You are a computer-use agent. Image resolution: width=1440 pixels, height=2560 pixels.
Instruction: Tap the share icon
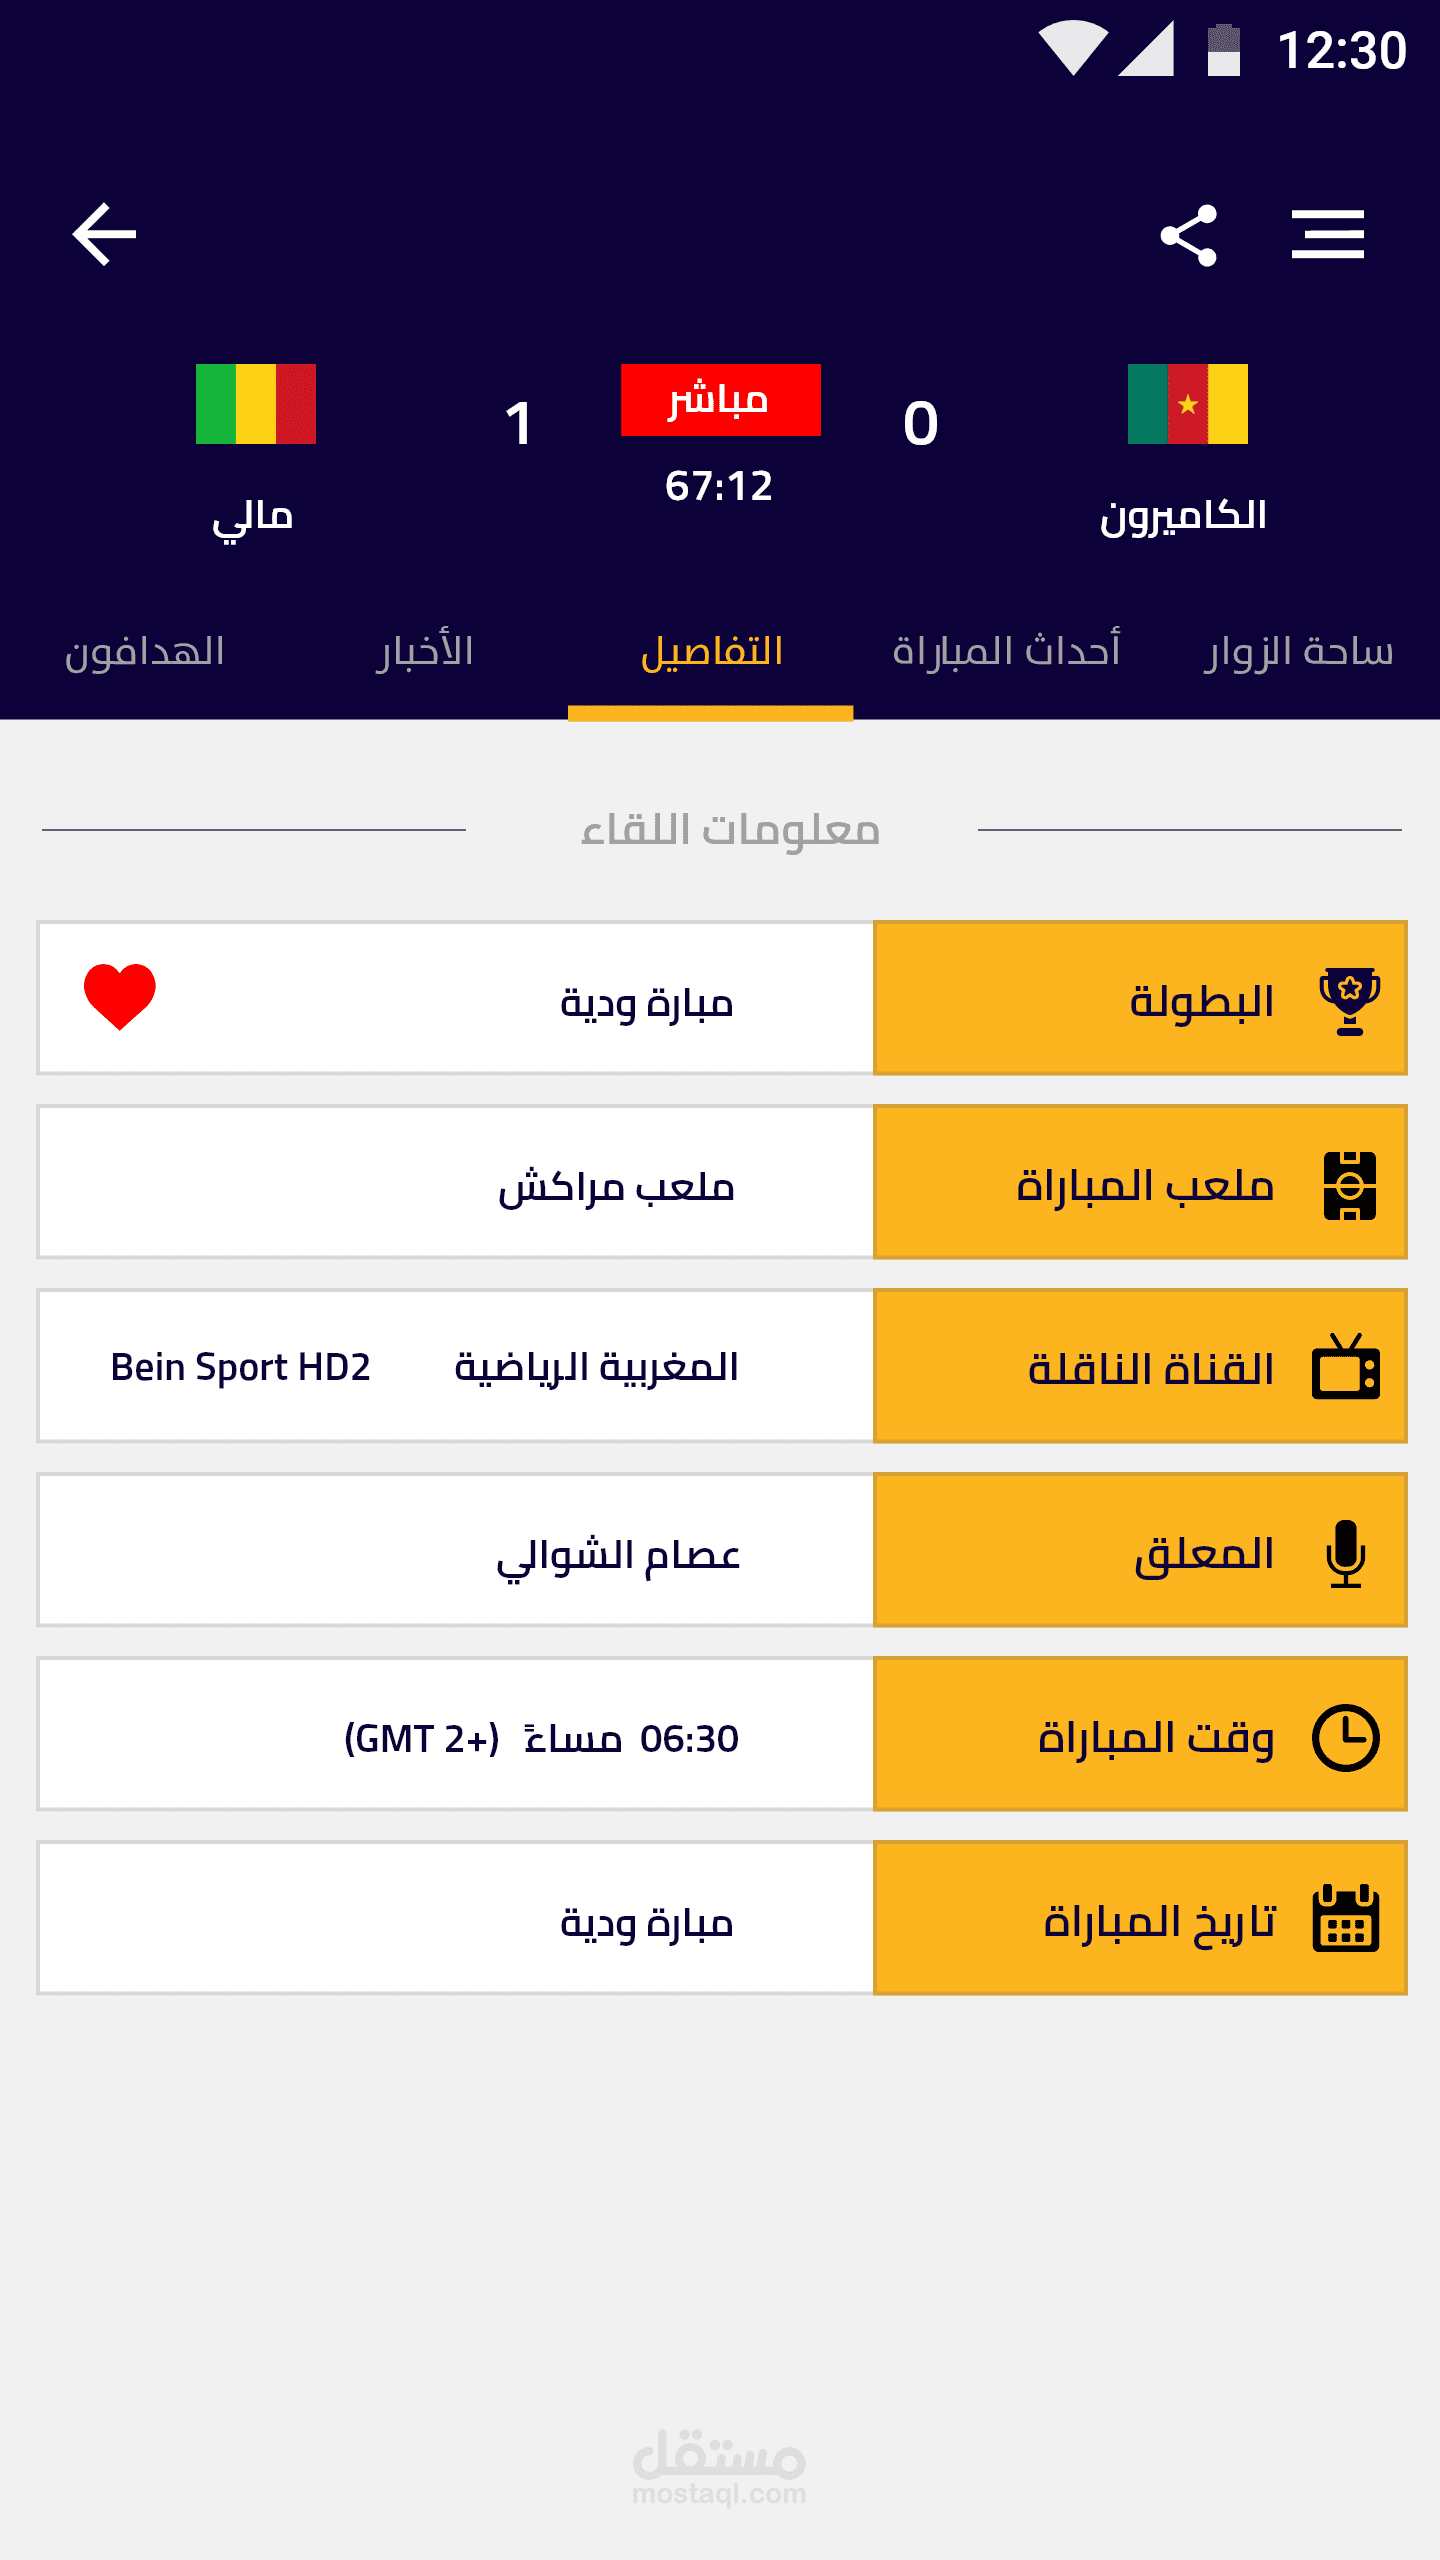[1188, 236]
